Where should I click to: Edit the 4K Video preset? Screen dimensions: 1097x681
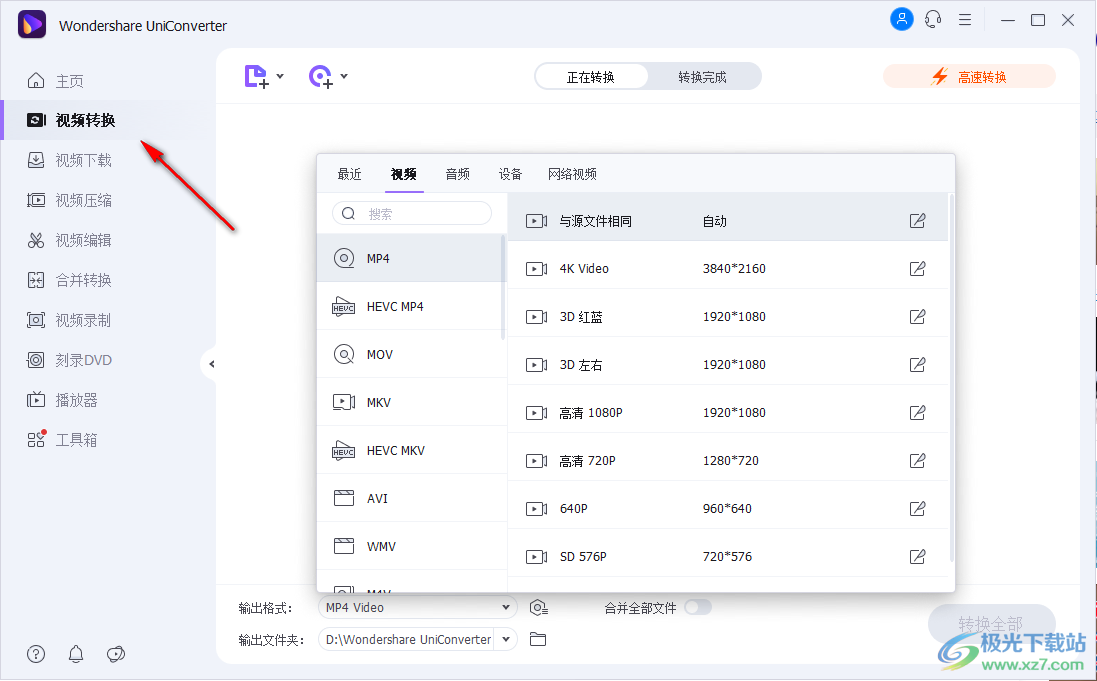917,269
